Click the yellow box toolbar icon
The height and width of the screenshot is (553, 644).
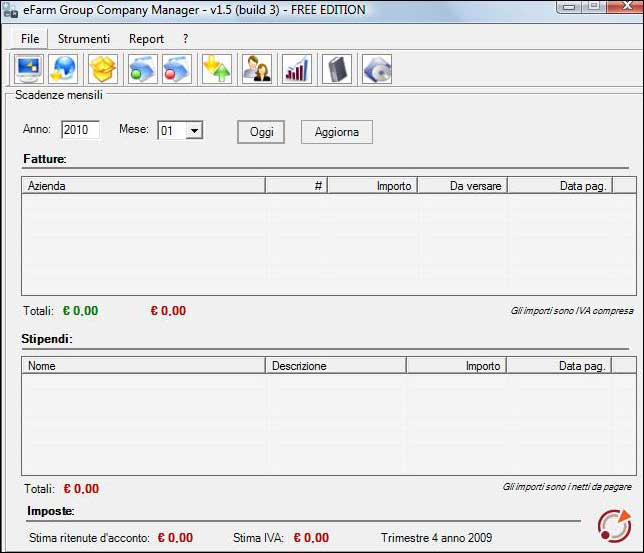103,69
